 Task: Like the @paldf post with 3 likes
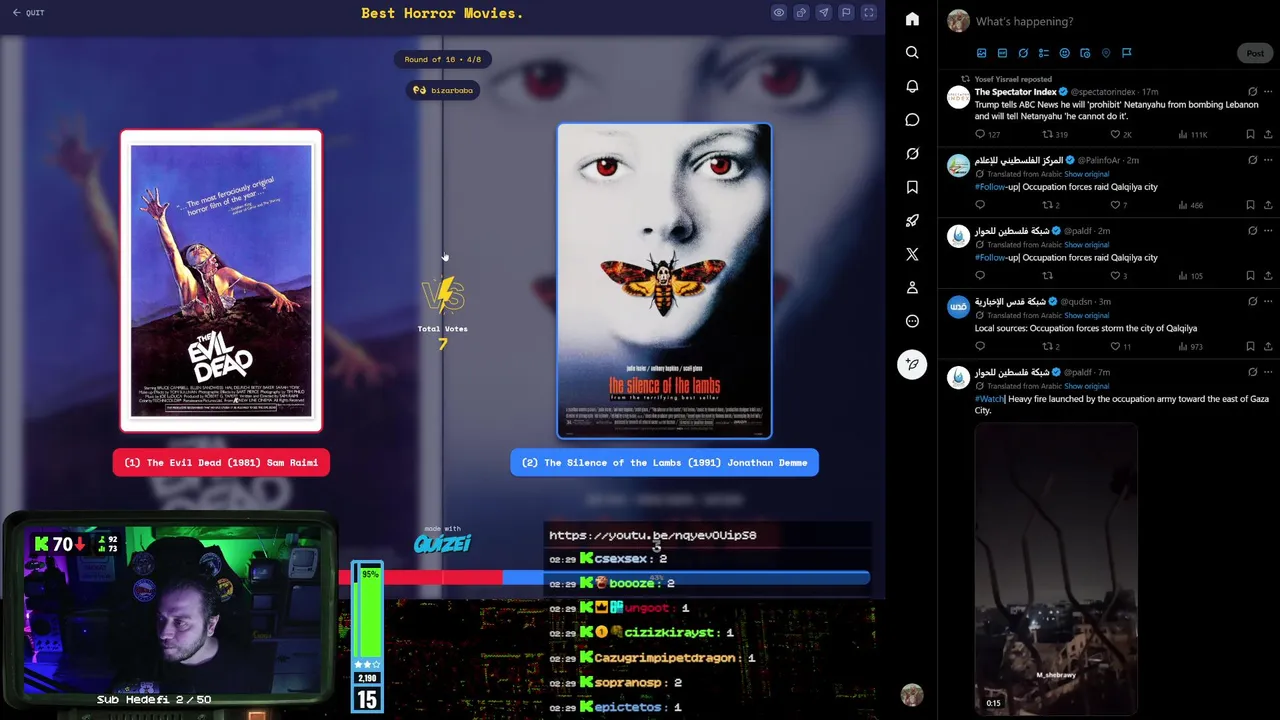(x=1115, y=276)
